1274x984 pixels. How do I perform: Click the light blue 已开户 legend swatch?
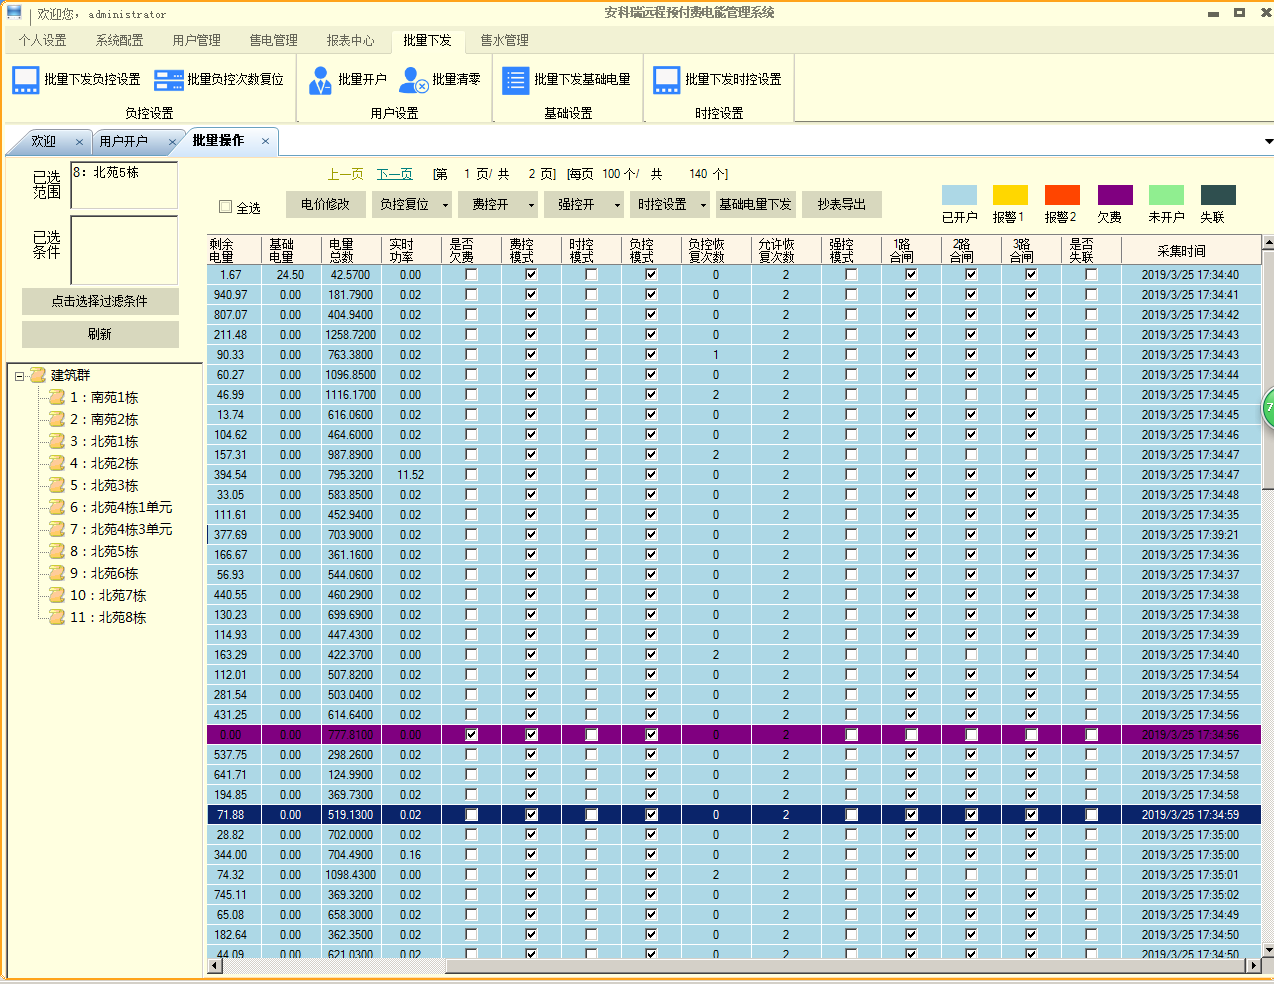tap(959, 195)
